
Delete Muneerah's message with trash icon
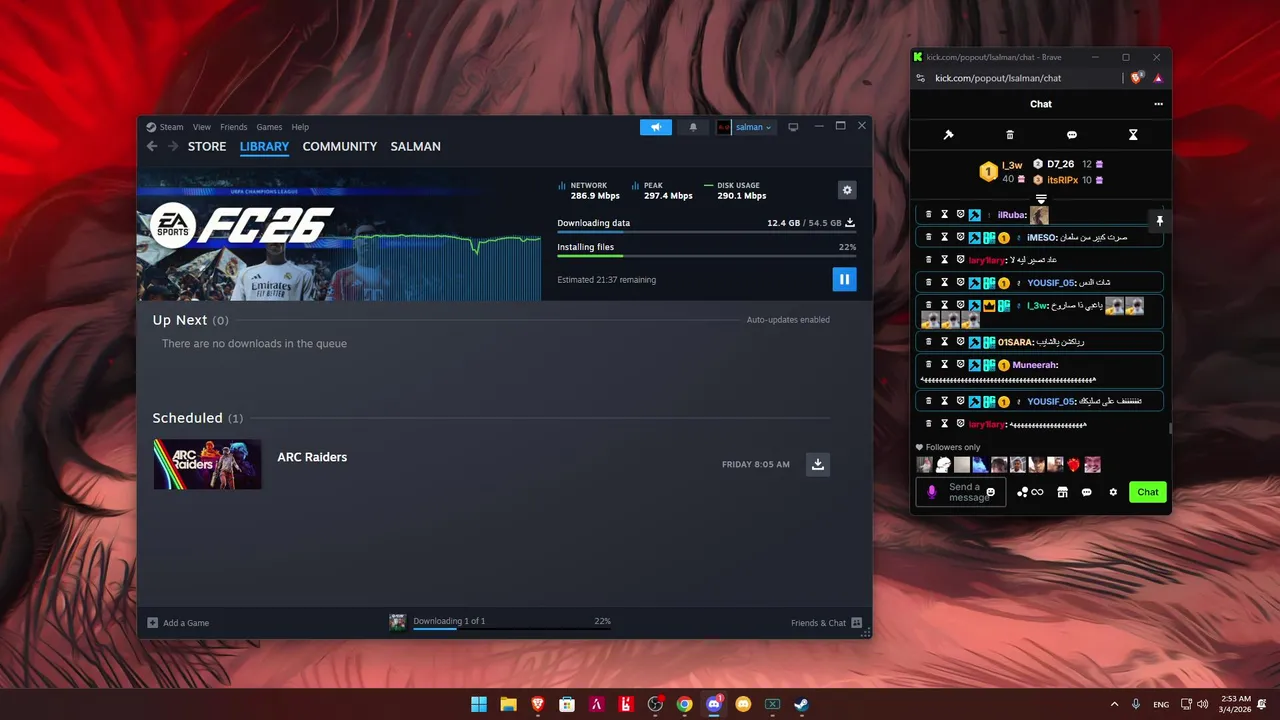[x=928, y=365]
